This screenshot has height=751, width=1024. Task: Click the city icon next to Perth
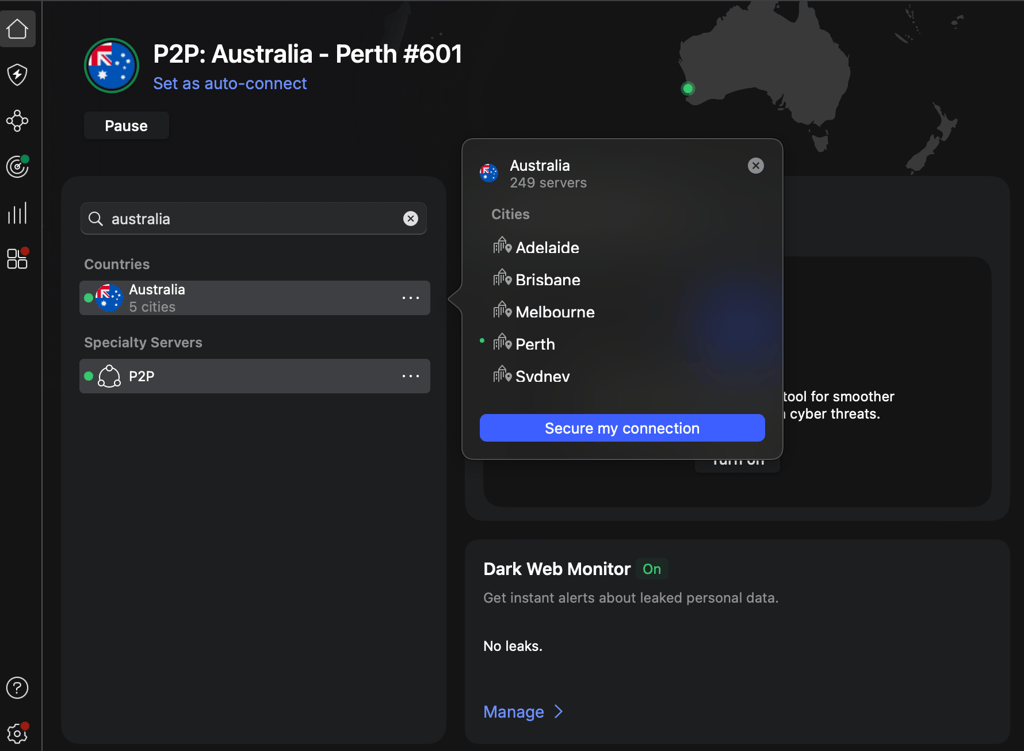(502, 342)
